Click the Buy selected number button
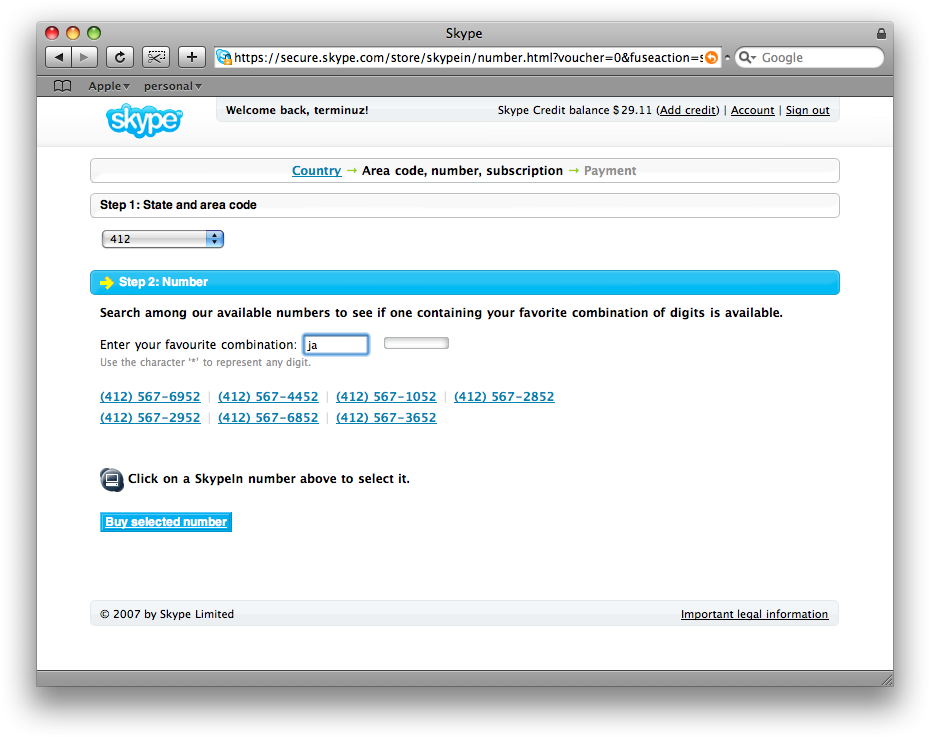929x737 pixels. coord(165,521)
